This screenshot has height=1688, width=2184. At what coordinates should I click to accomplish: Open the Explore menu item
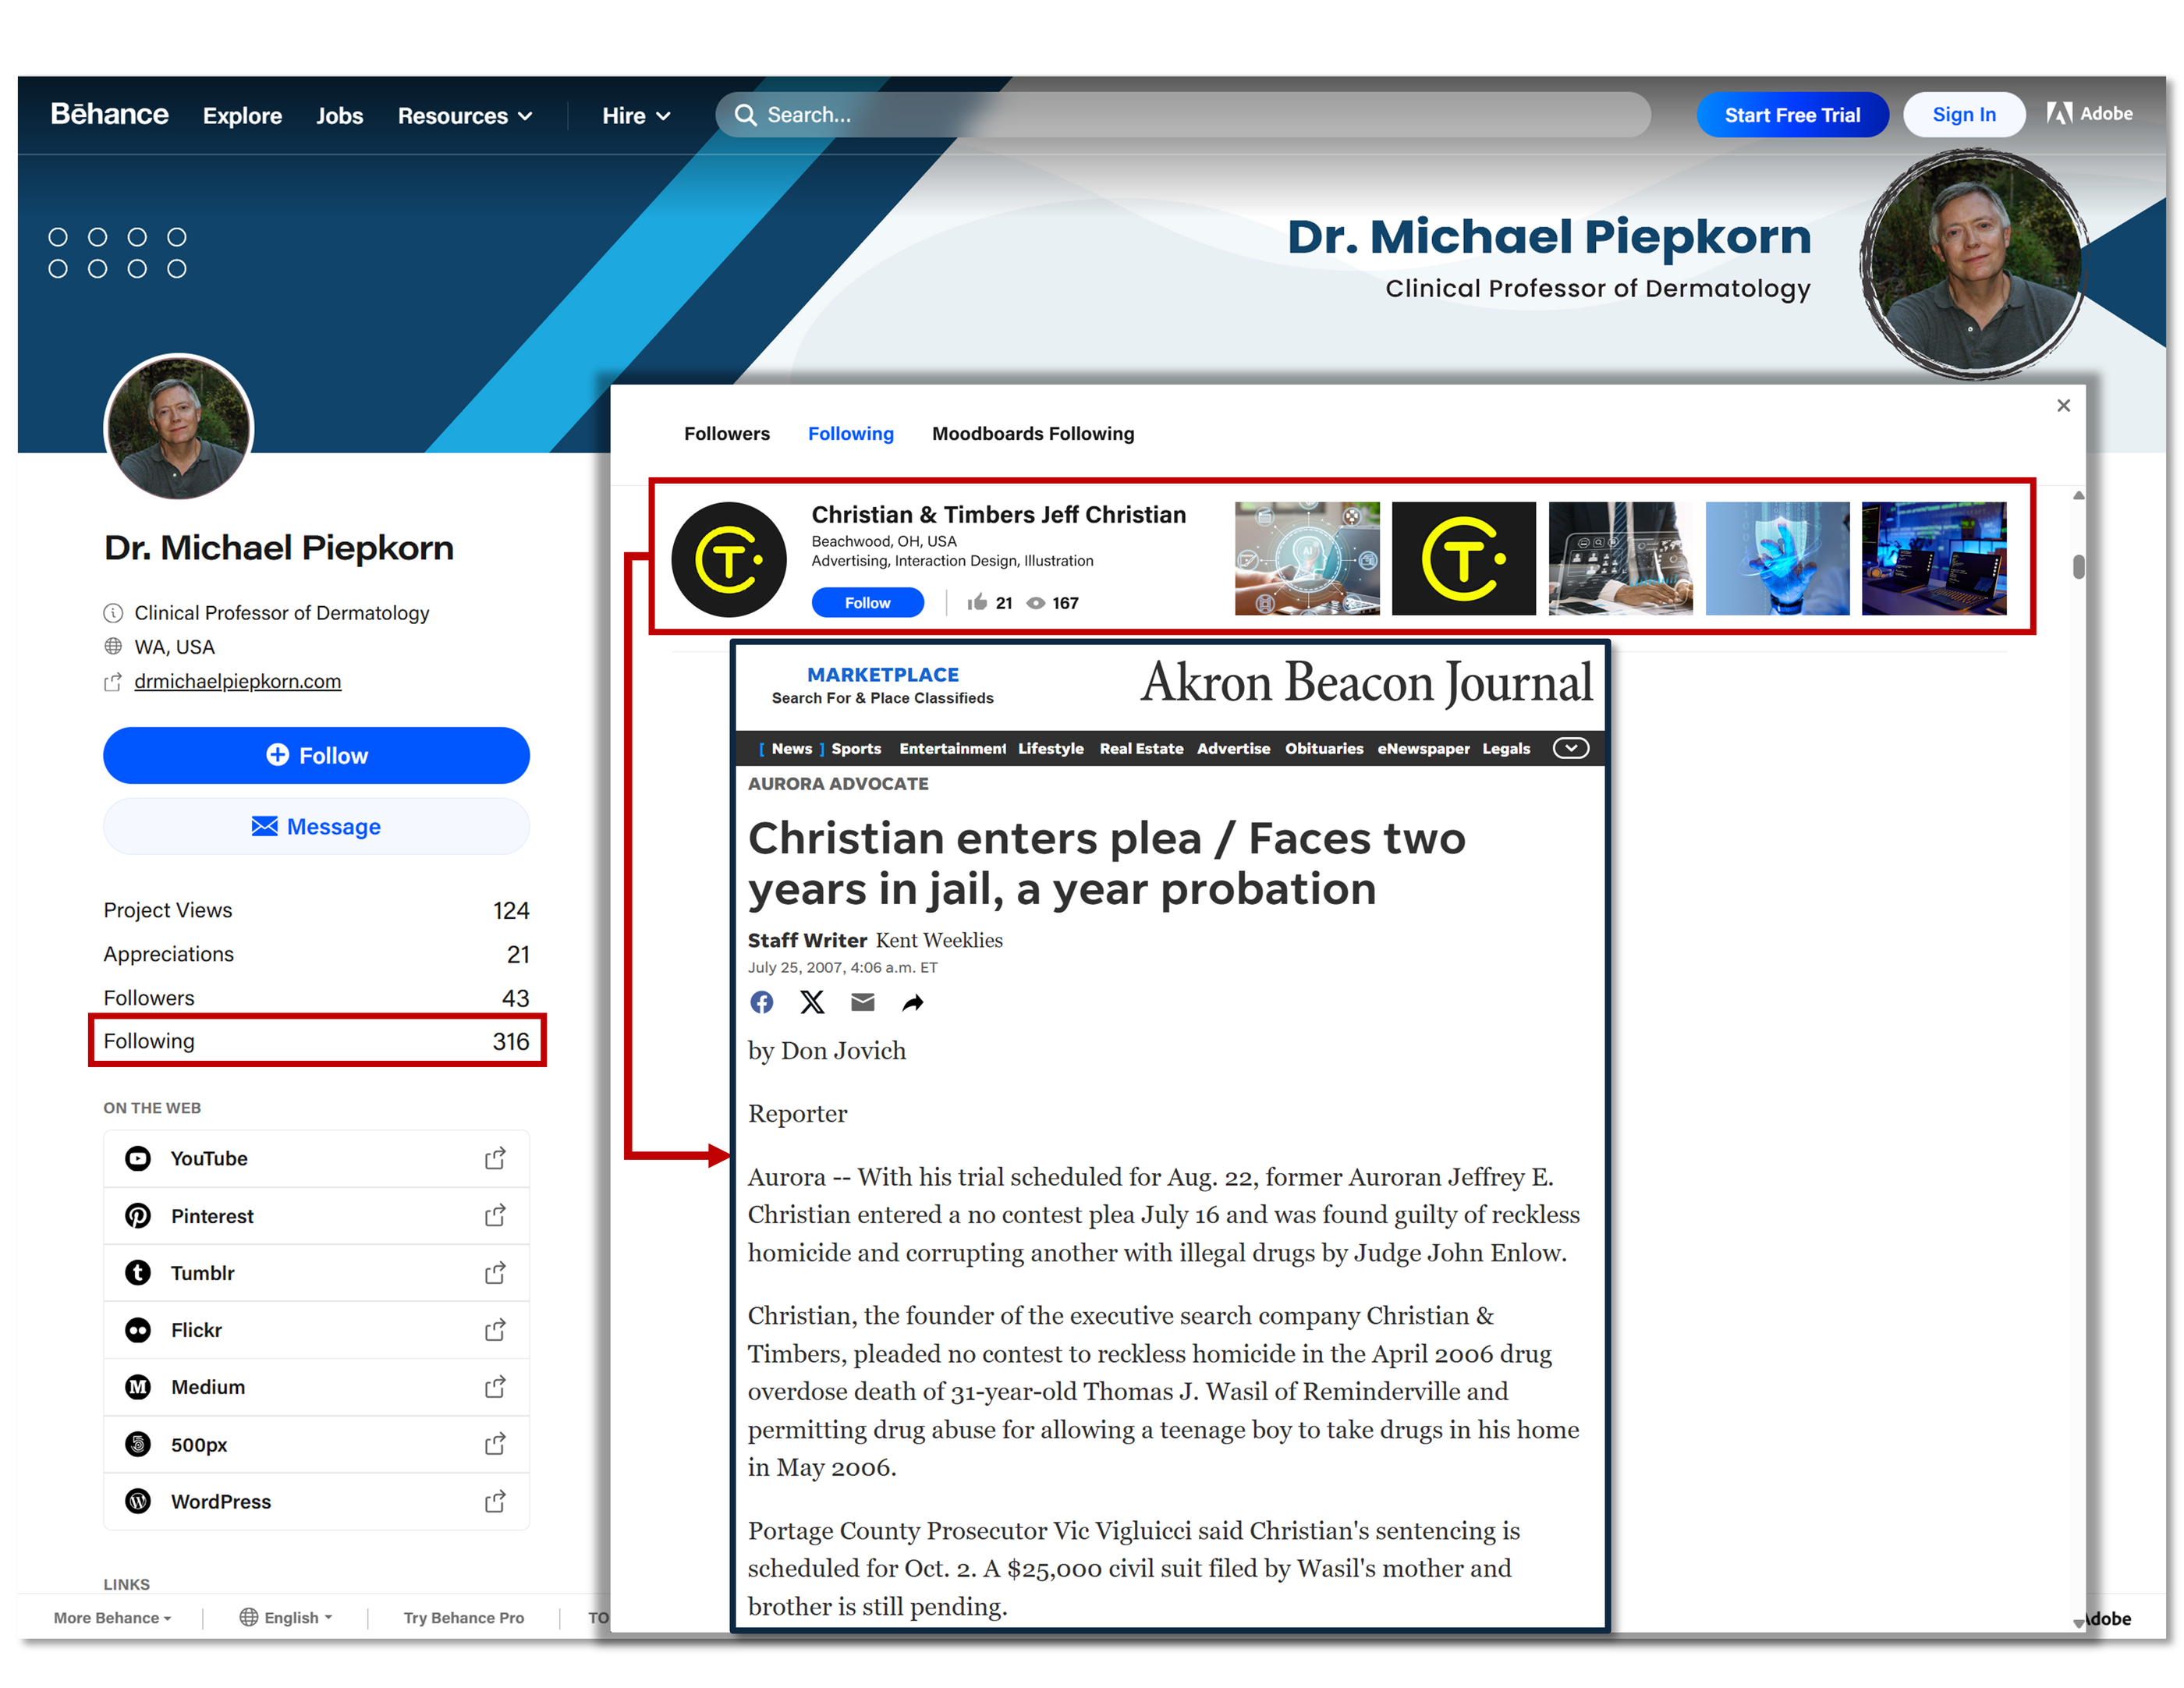click(x=242, y=116)
